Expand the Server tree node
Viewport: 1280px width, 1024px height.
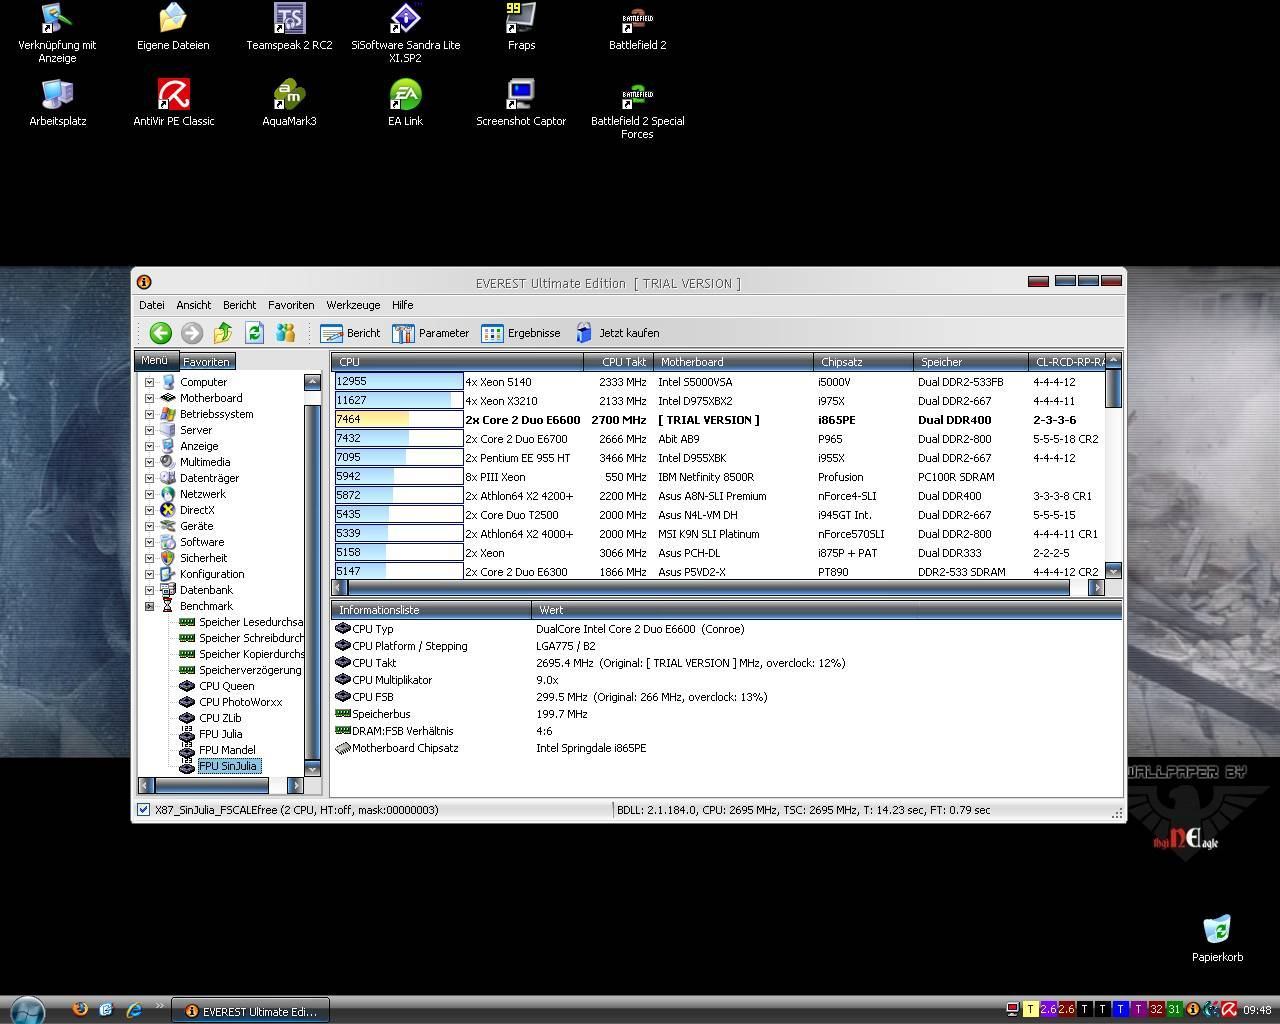point(150,430)
